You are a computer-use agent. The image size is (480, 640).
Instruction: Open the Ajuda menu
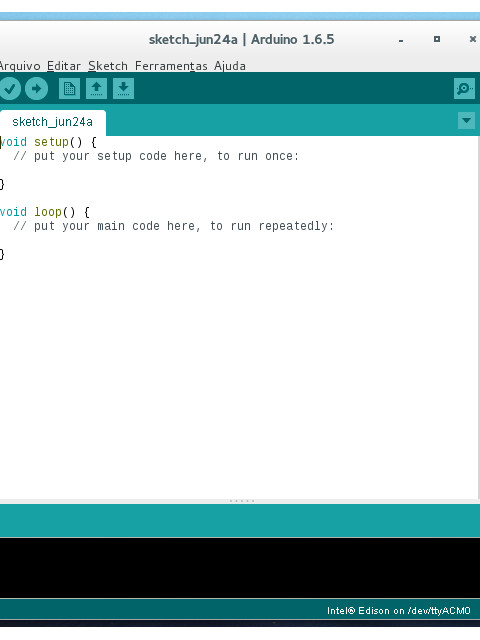point(230,66)
